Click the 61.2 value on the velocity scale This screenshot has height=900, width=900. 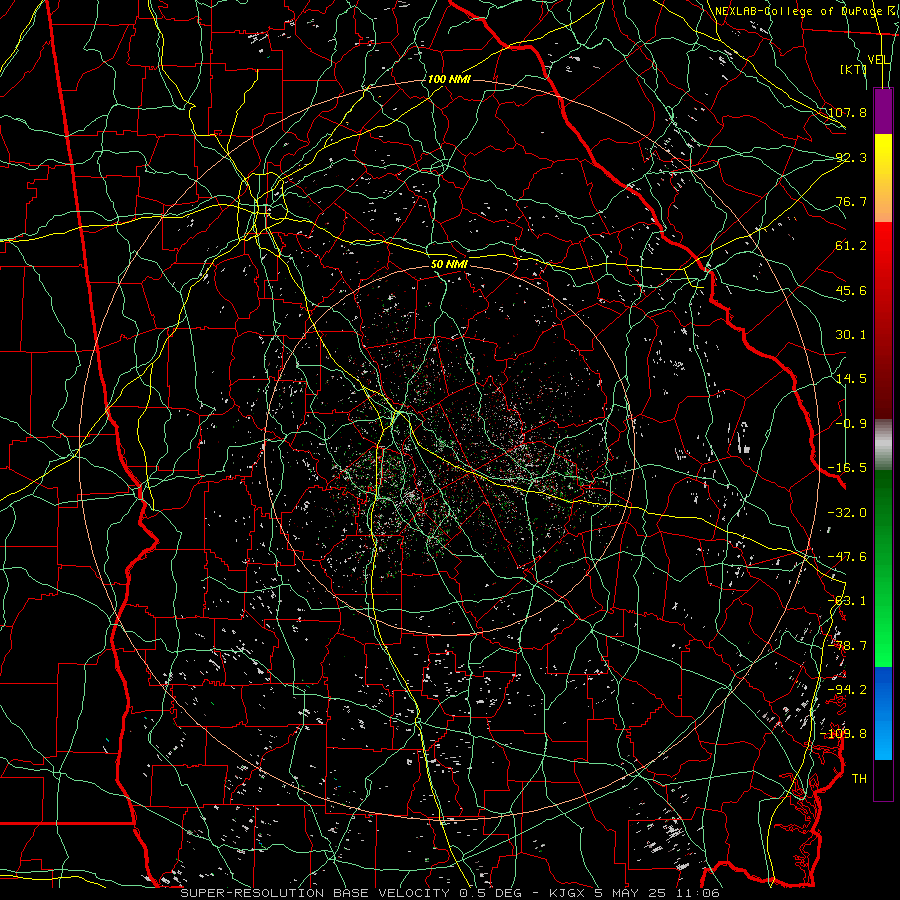851,246
